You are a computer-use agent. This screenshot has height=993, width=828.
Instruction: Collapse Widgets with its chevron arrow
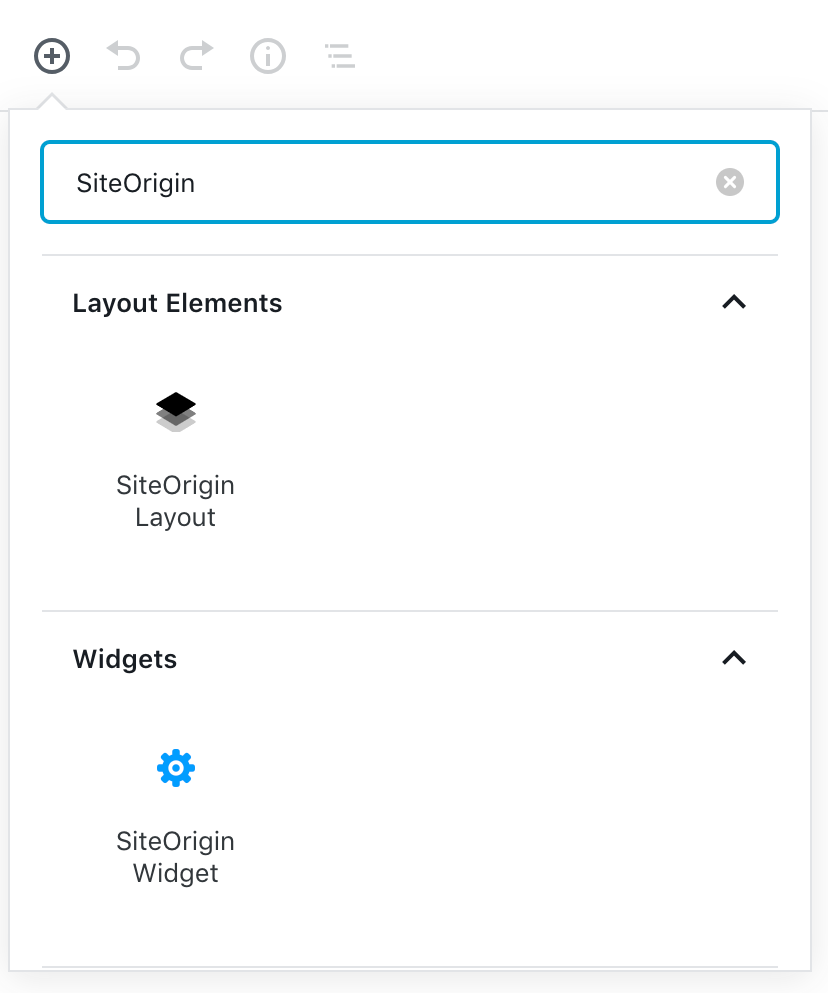pos(734,658)
